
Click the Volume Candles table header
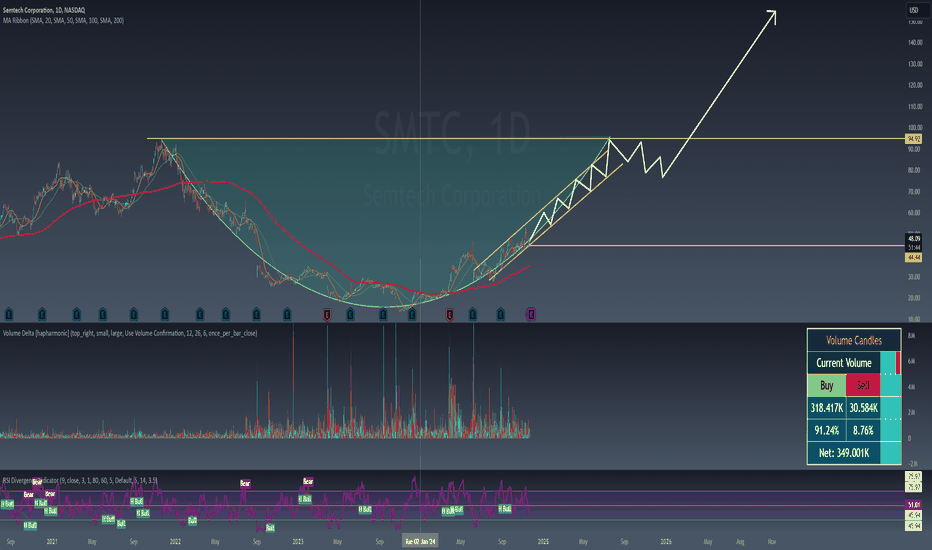[854, 340]
